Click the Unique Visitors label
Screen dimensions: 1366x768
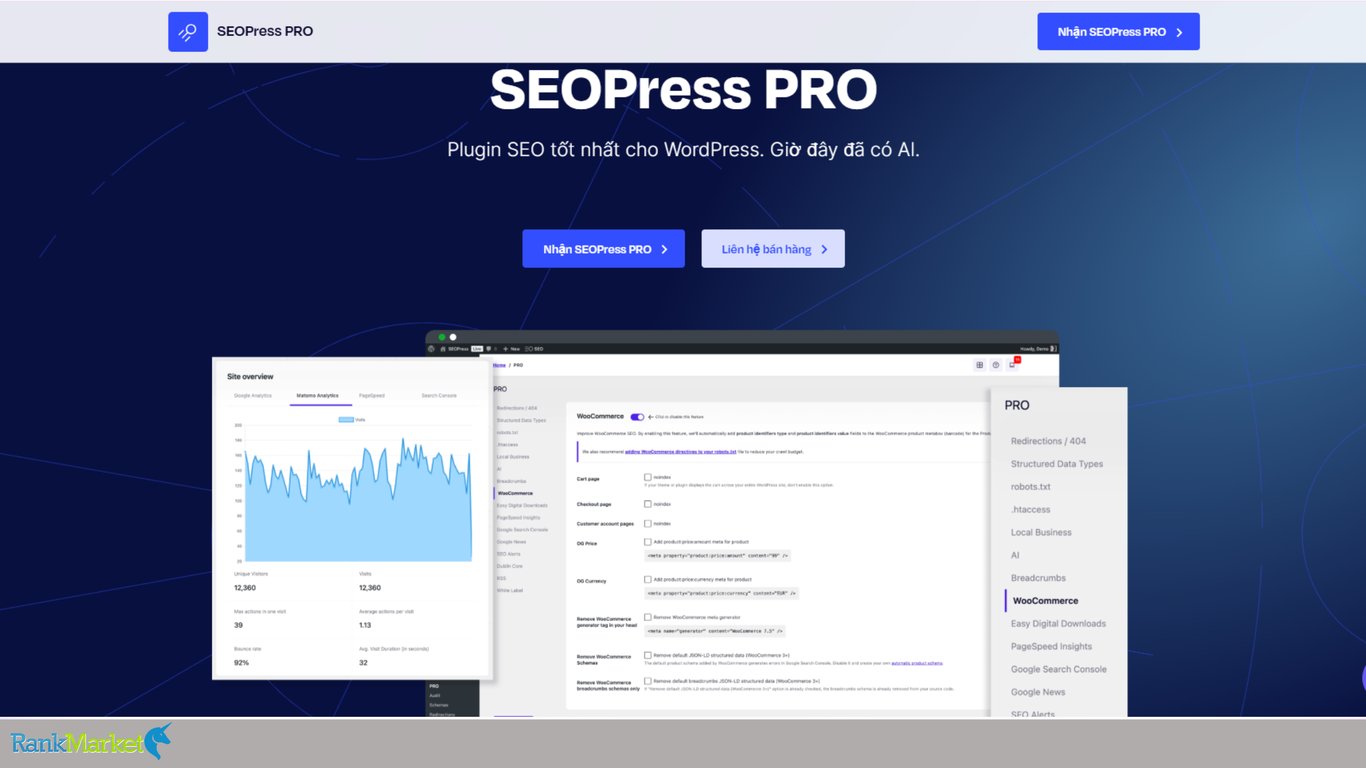251,574
